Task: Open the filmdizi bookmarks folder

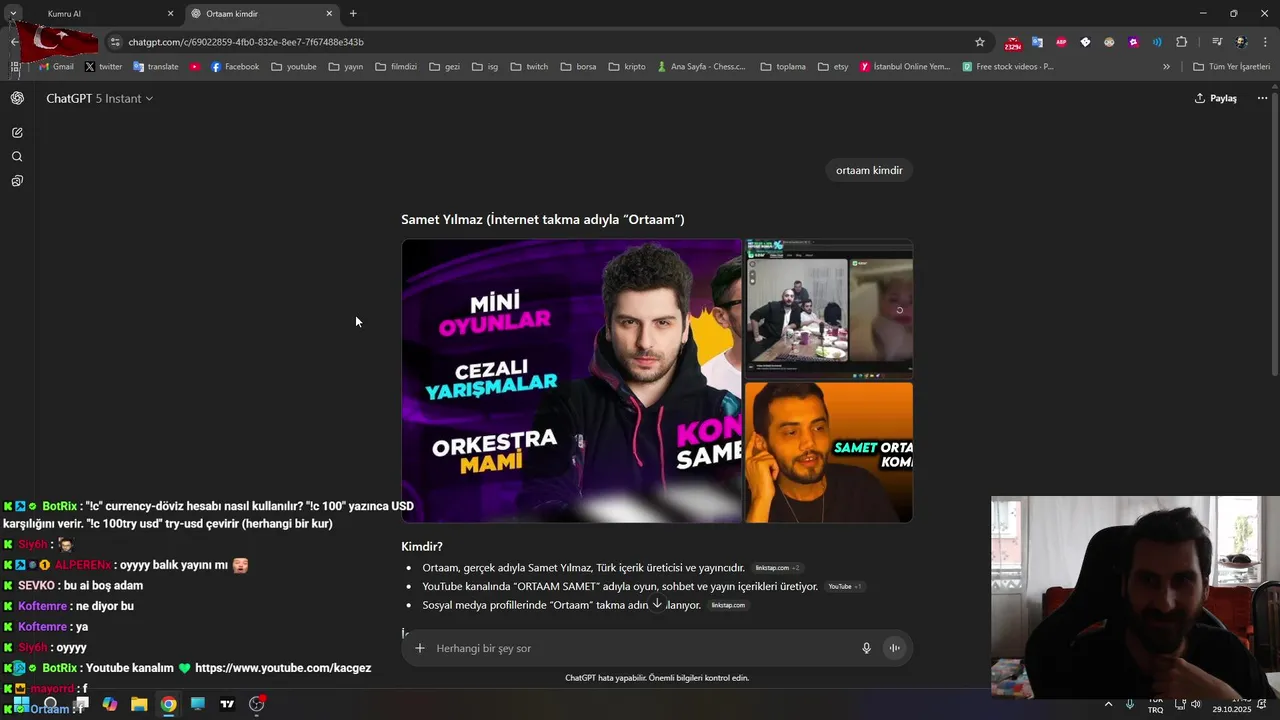Action: (396, 67)
